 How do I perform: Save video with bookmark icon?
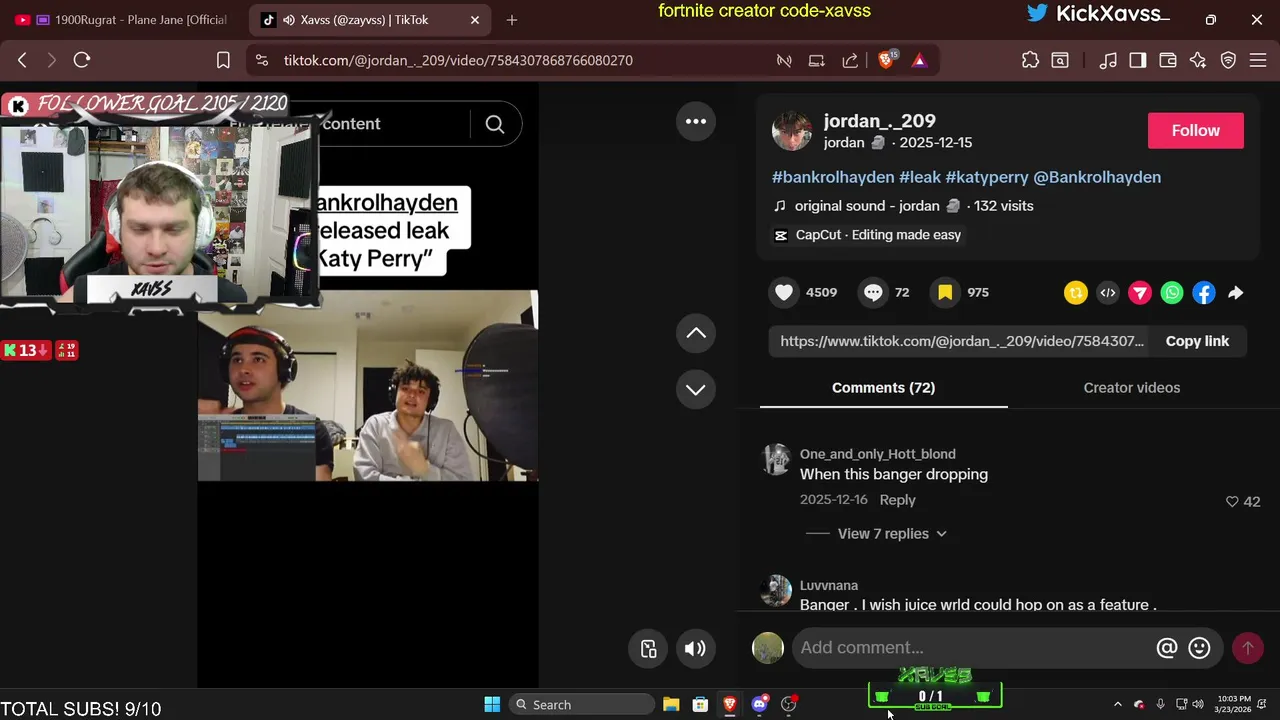[945, 292]
